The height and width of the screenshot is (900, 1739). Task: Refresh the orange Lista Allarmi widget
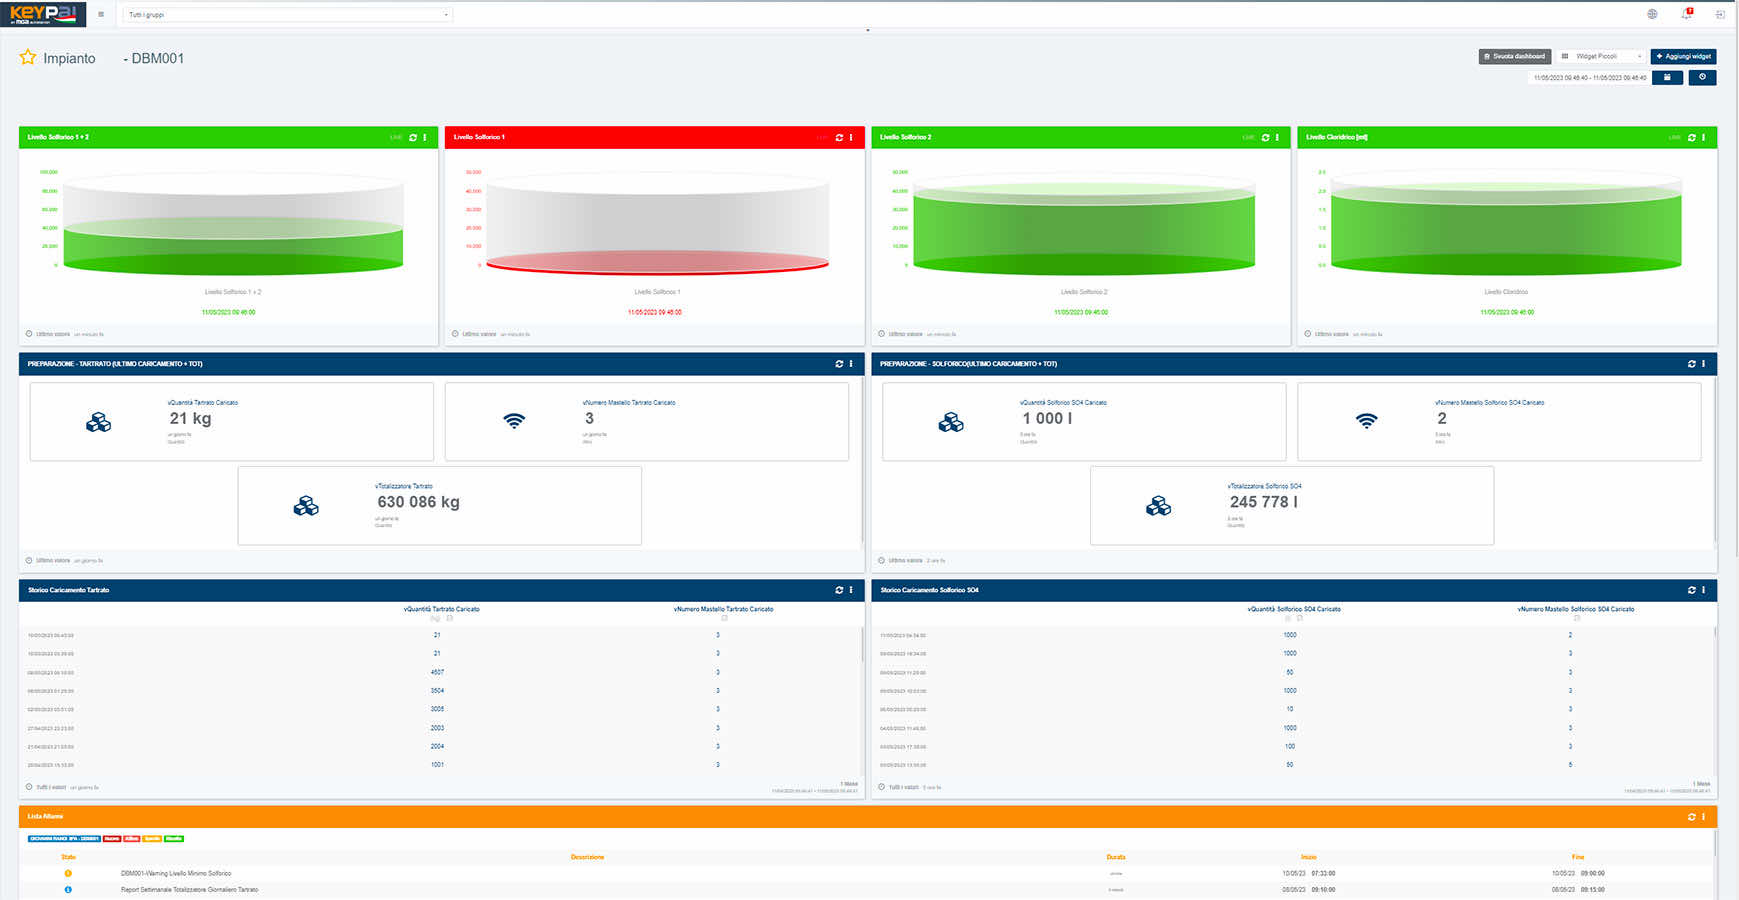click(x=1691, y=817)
